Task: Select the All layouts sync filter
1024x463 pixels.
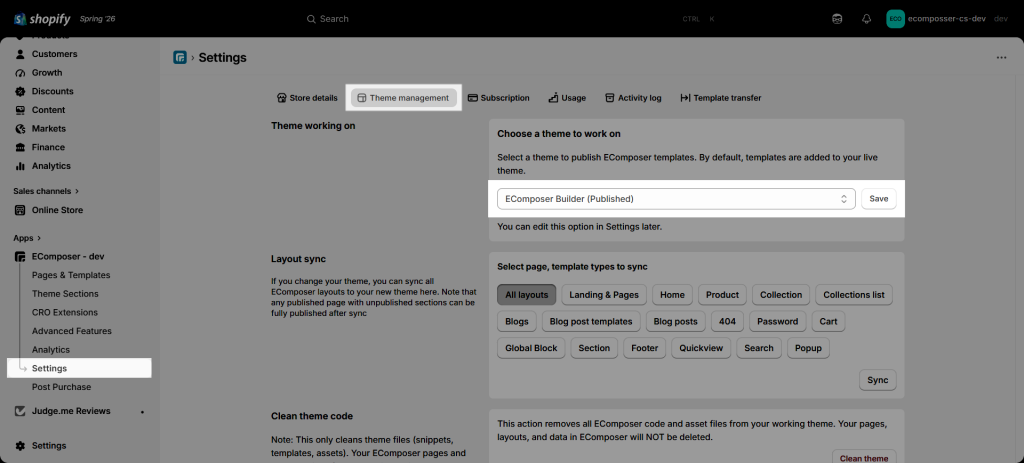Action: click(526, 295)
